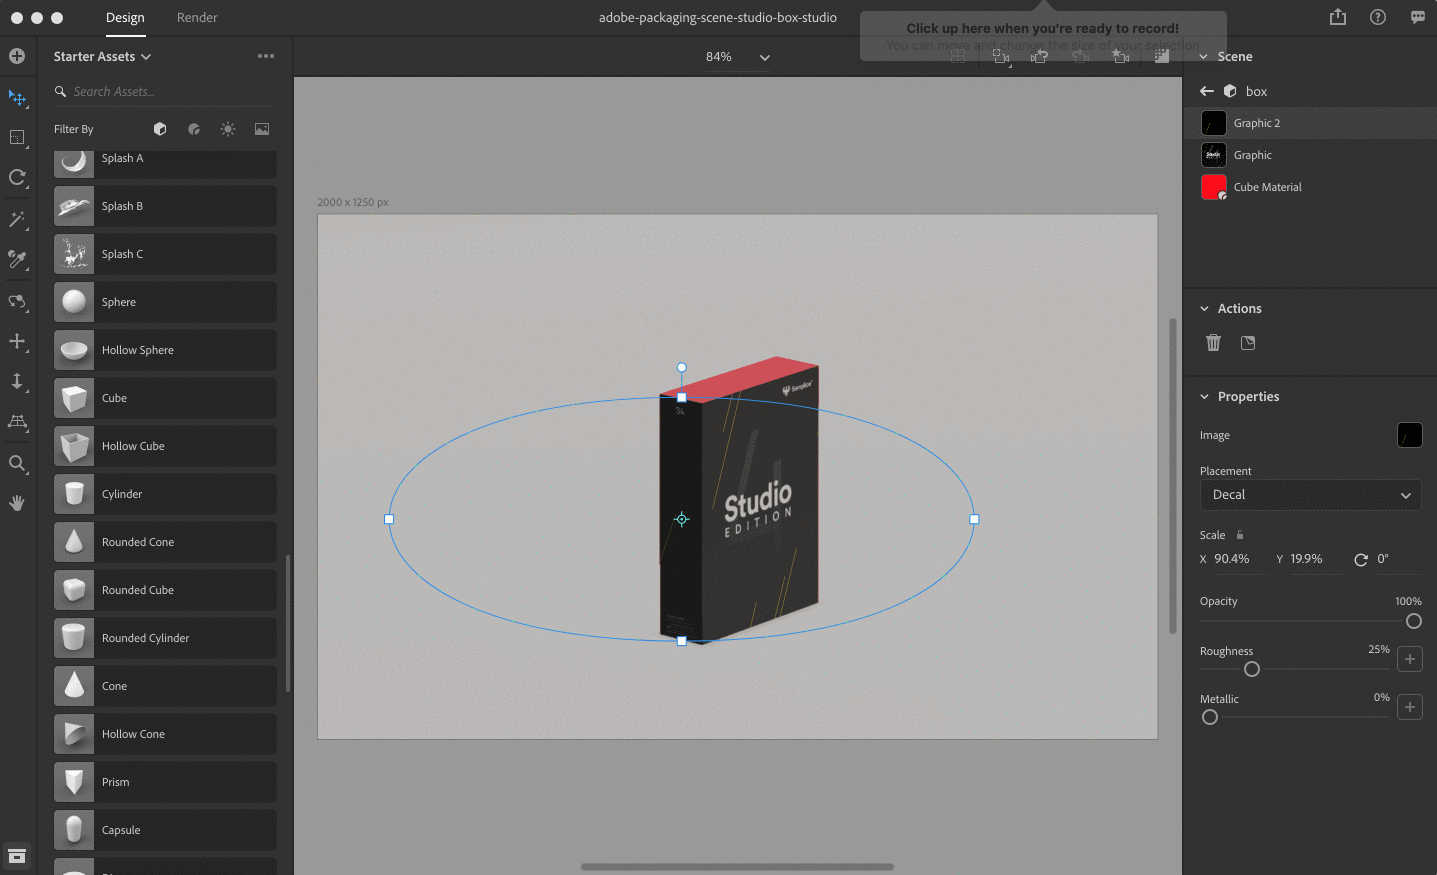Add the Cylinder asset
Viewport: 1437px width, 875px height.
tap(165, 494)
